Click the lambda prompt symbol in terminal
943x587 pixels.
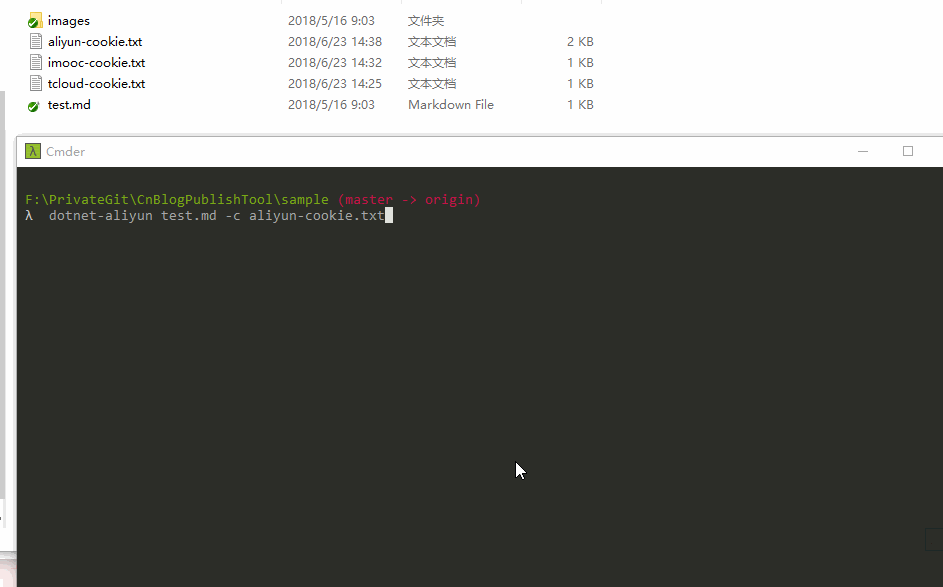29,215
